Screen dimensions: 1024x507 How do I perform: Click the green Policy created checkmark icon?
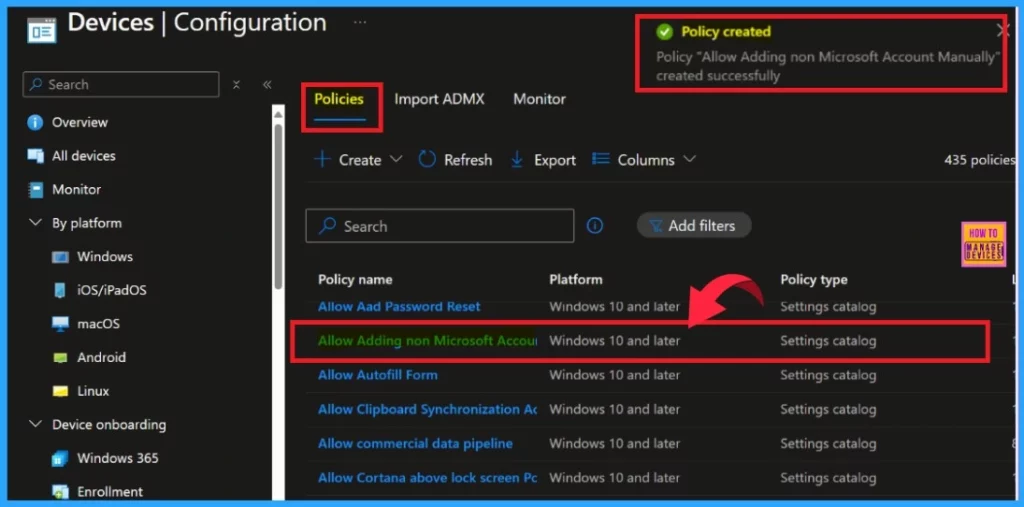point(664,31)
